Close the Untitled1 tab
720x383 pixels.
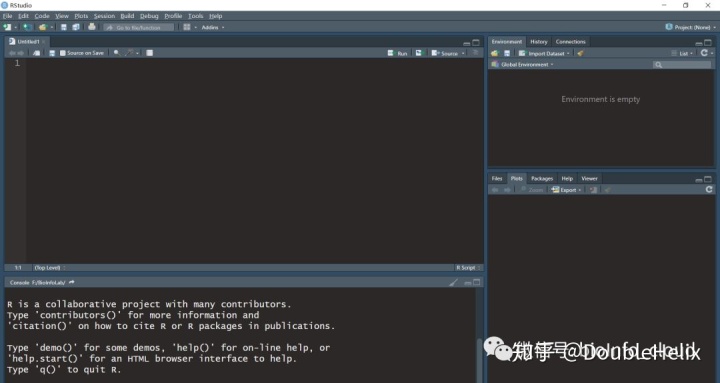tap(44, 42)
